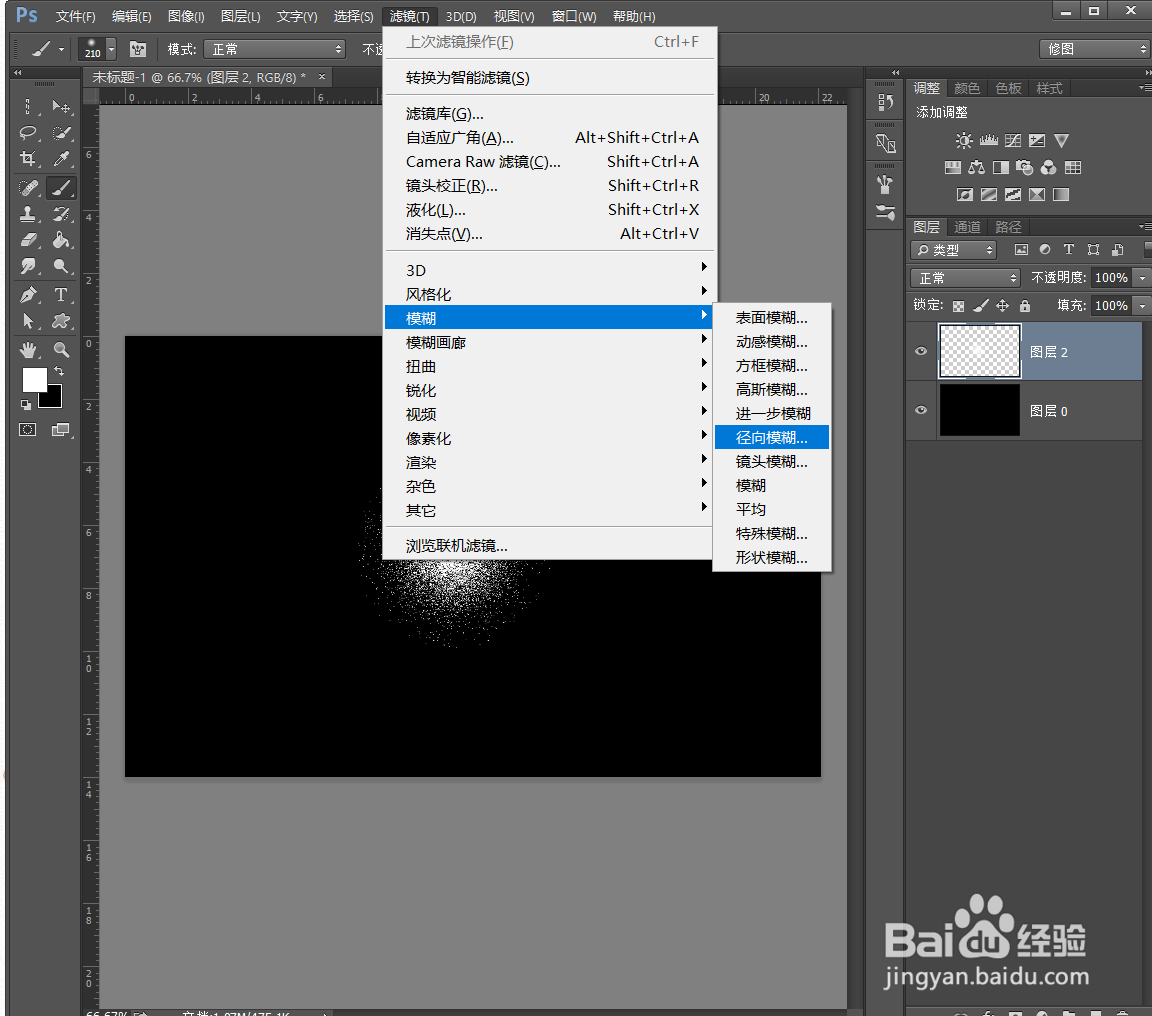Open the 填充 fill dropdown arrow
This screenshot has height=1016, width=1152.
tap(1142, 306)
